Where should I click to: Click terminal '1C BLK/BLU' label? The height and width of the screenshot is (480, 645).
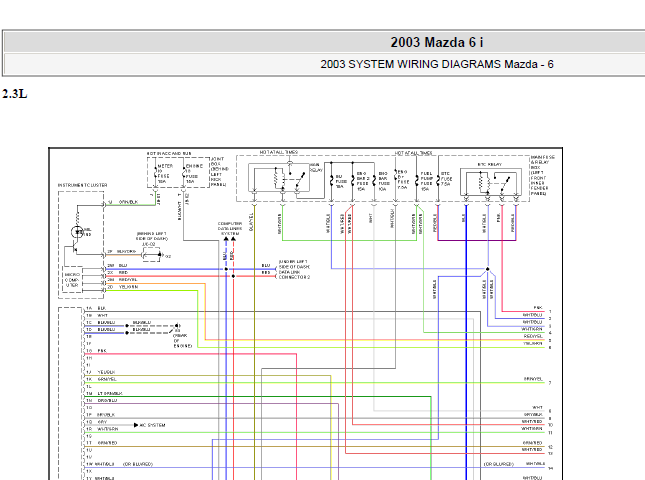coord(101,322)
